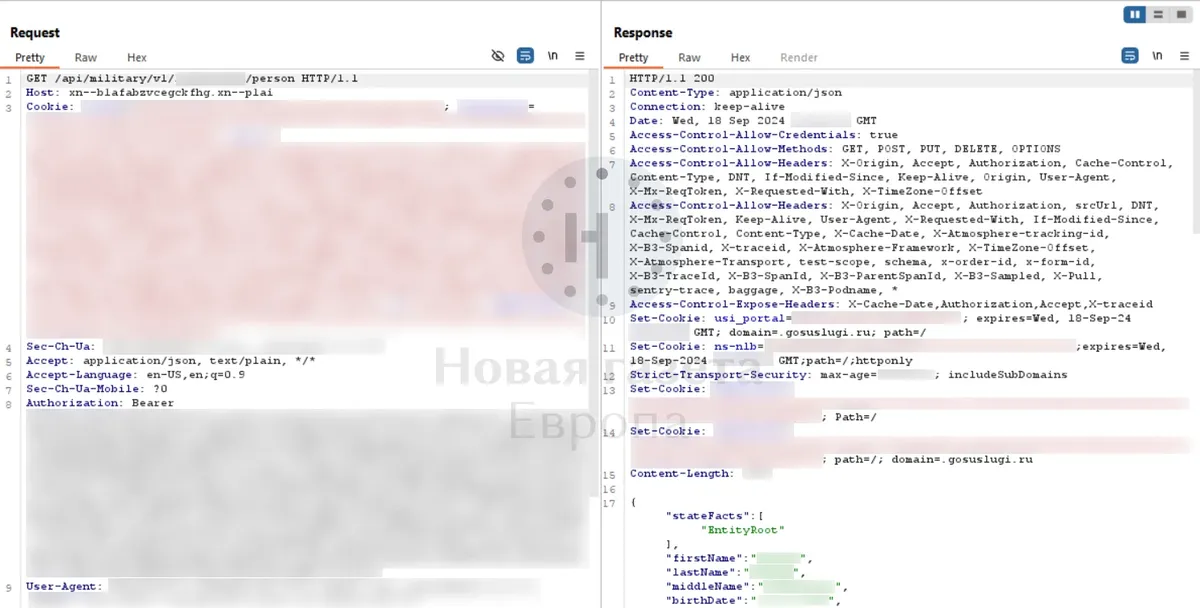1200x608 pixels.
Task: Toggle the hidden-items eye icon in Request
Action: [x=498, y=56]
